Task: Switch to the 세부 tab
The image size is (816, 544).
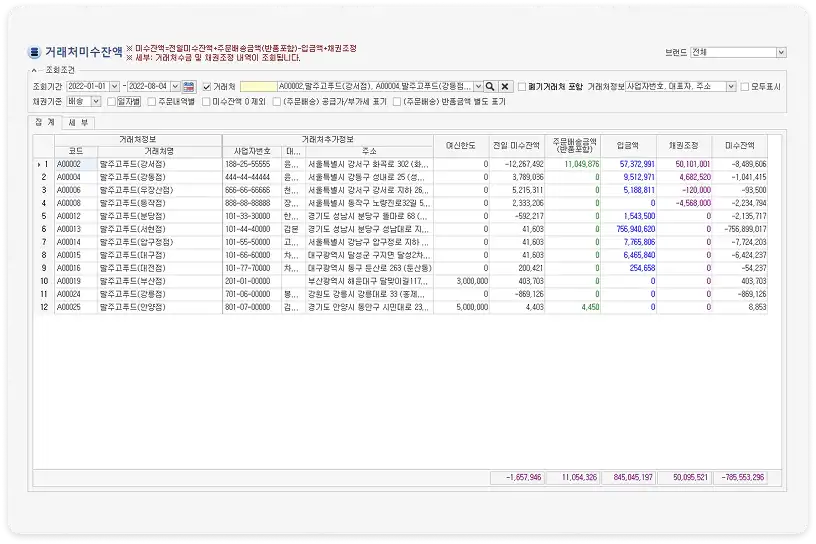Action: tap(78, 123)
